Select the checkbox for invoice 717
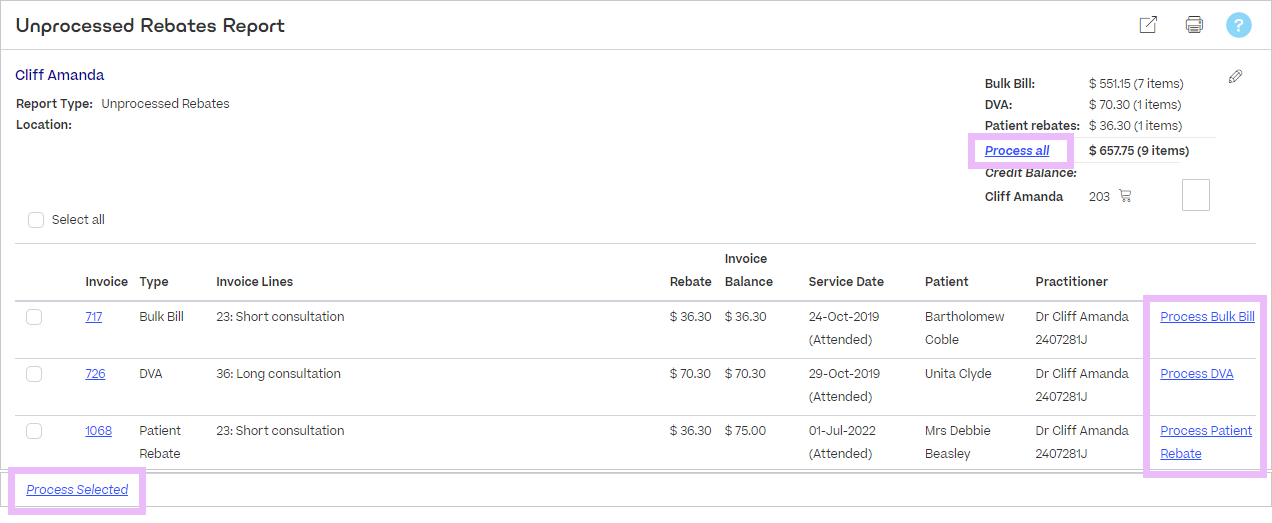This screenshot has width=1272, height=523. (x=34, y=317)
